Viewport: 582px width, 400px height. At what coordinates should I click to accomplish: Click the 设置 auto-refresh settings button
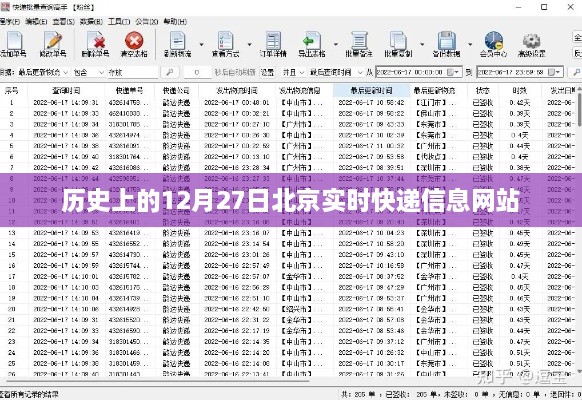pyautogui.click(x=267, y=72)
